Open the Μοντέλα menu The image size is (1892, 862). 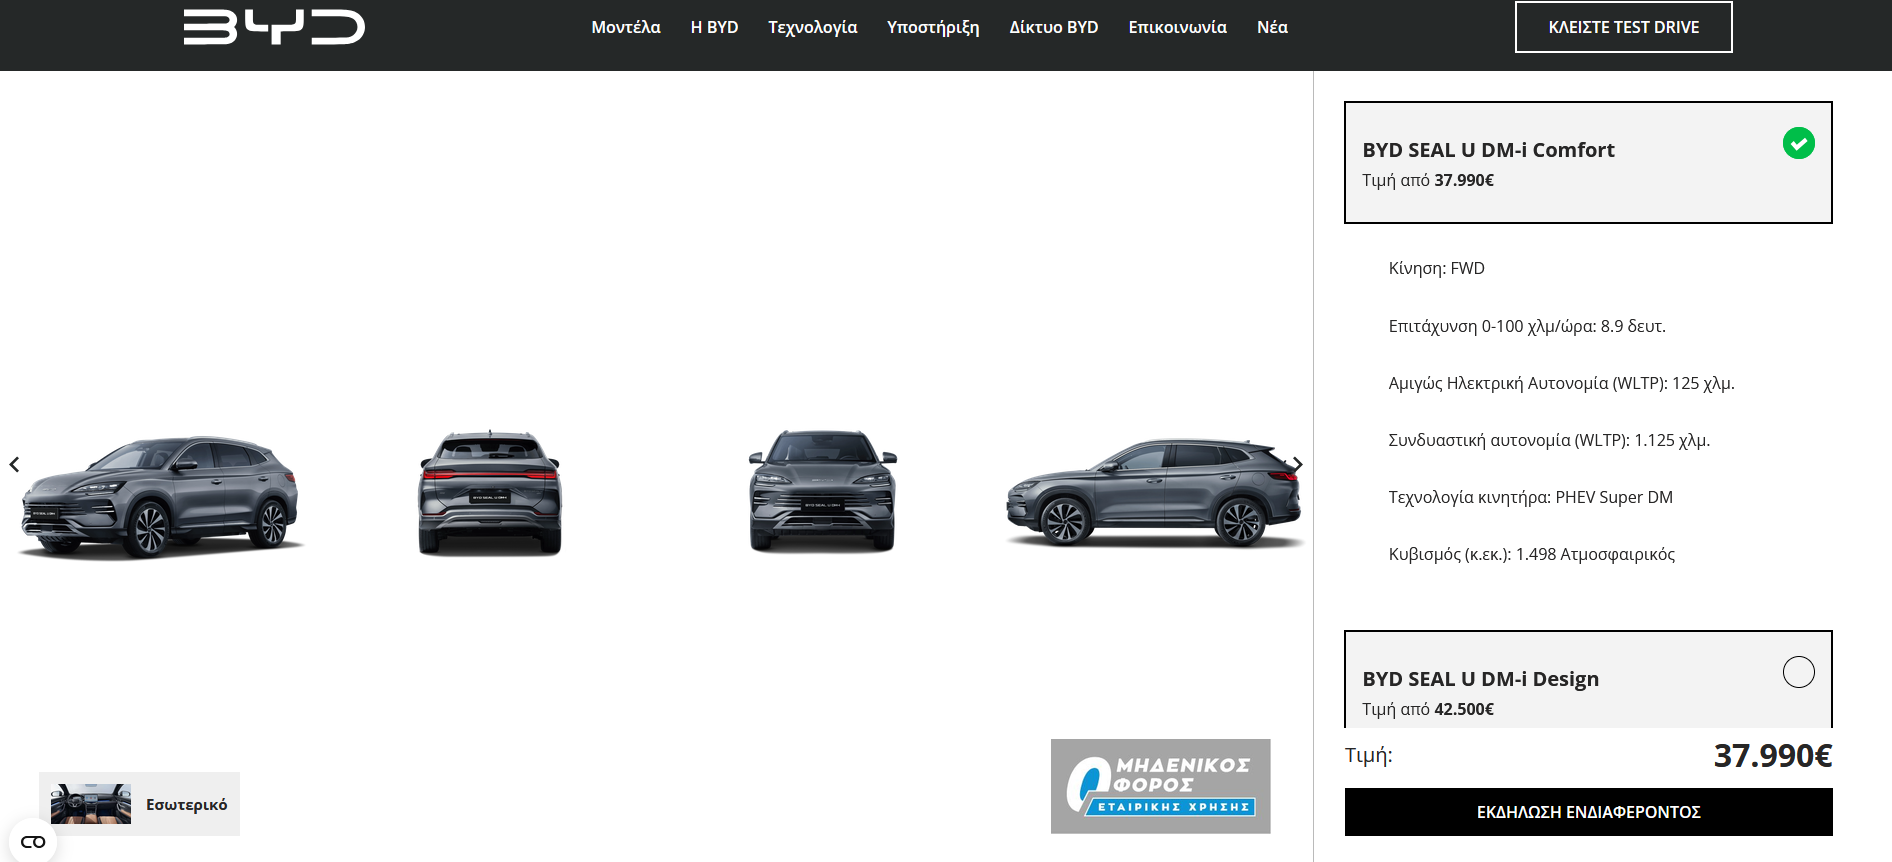626,27
